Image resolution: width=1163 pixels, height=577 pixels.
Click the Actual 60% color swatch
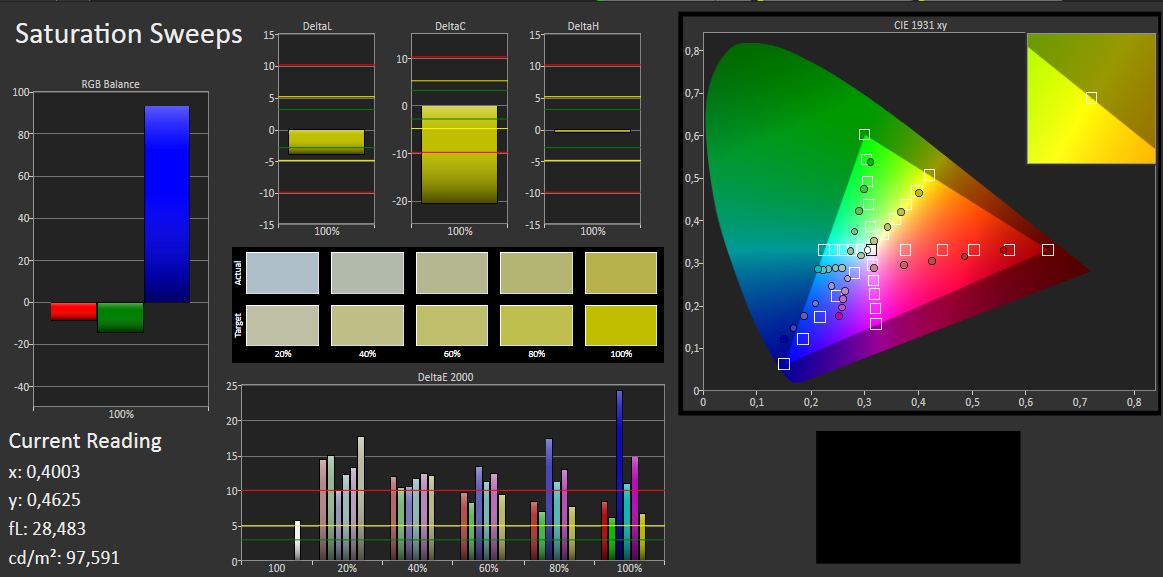[452, 273]
